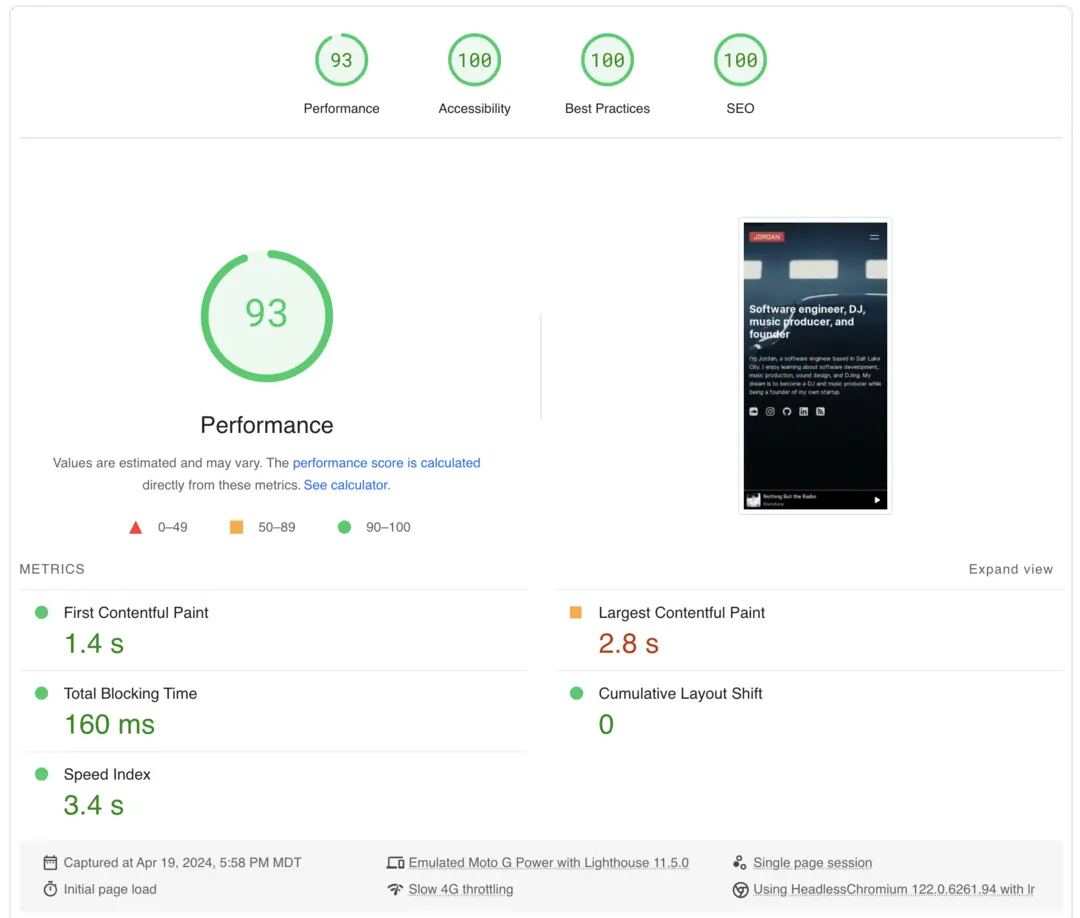Select the METRICS section heading
1080x918 pixels.
click(52, 569)
